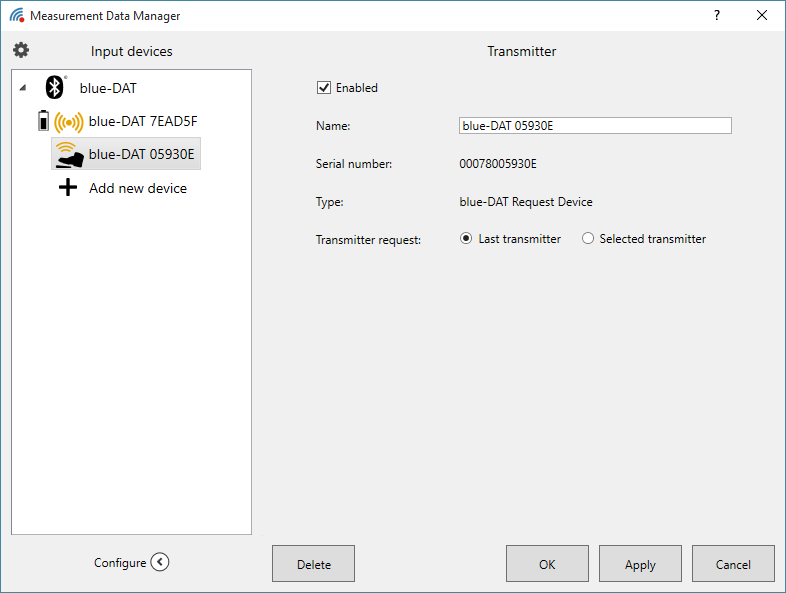Confirm with the OK button

[x=547, y=564]
